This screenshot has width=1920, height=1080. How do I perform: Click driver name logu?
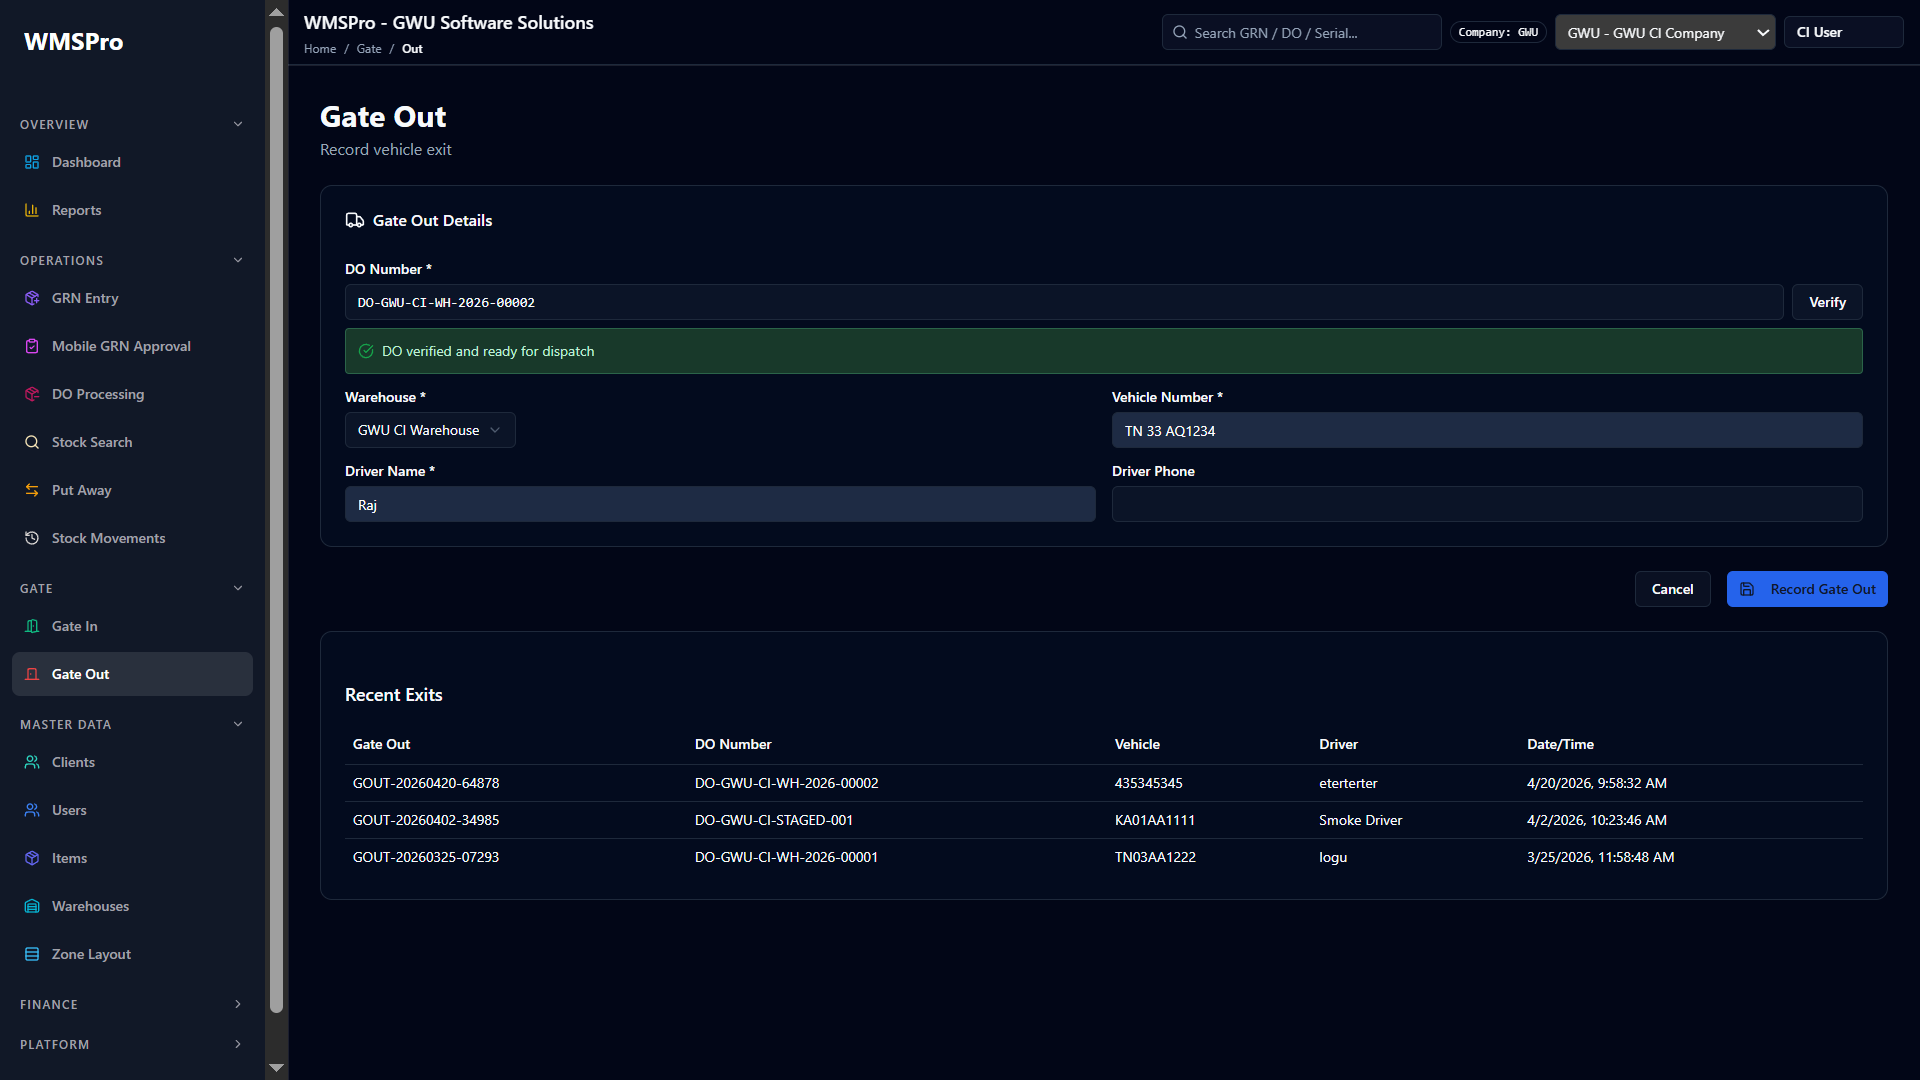point(1333,857)
